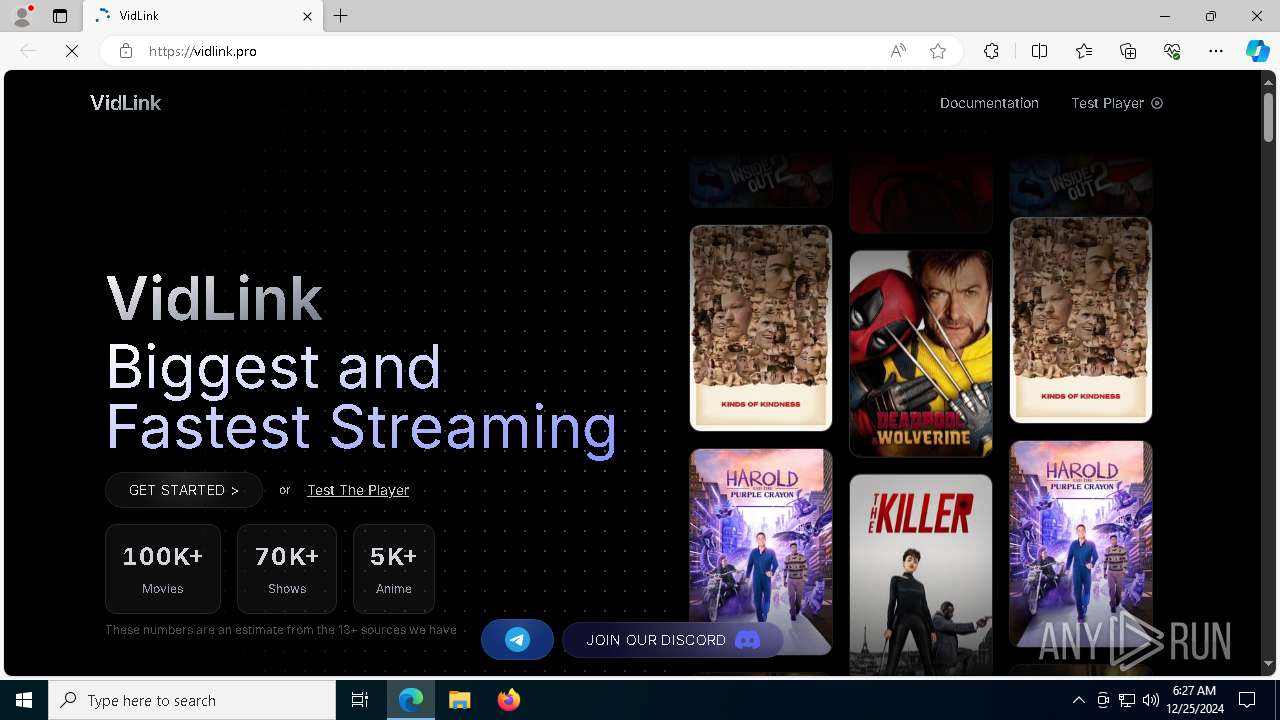Screen dimensions: 1280x720
Task: Select the 70K+ Shows stat card
Action: tap(287, 569)
